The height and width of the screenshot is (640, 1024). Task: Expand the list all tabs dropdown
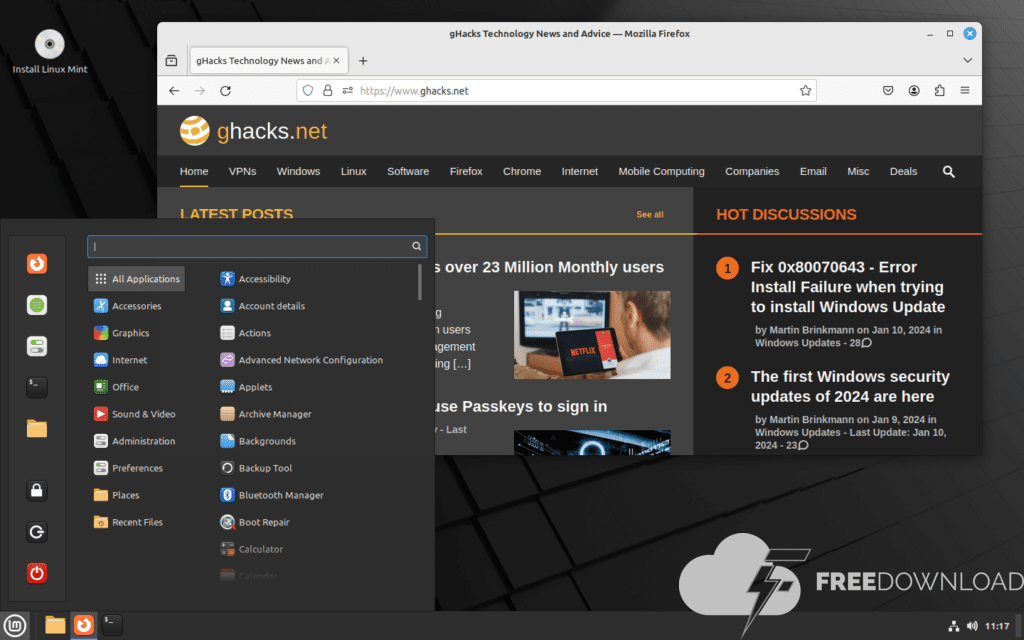tap(967, 61)
